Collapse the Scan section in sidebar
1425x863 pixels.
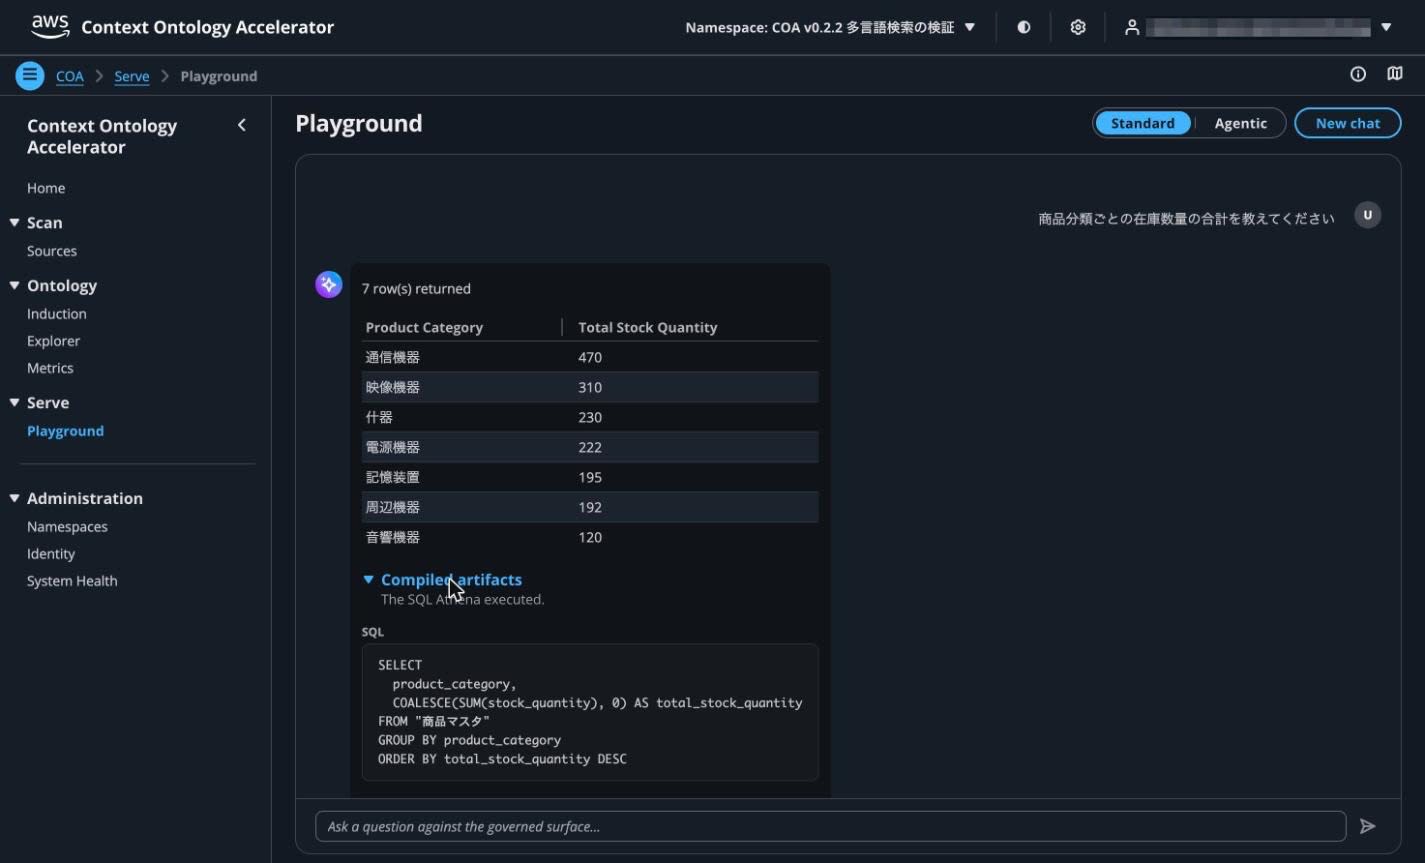pos(14,223)
